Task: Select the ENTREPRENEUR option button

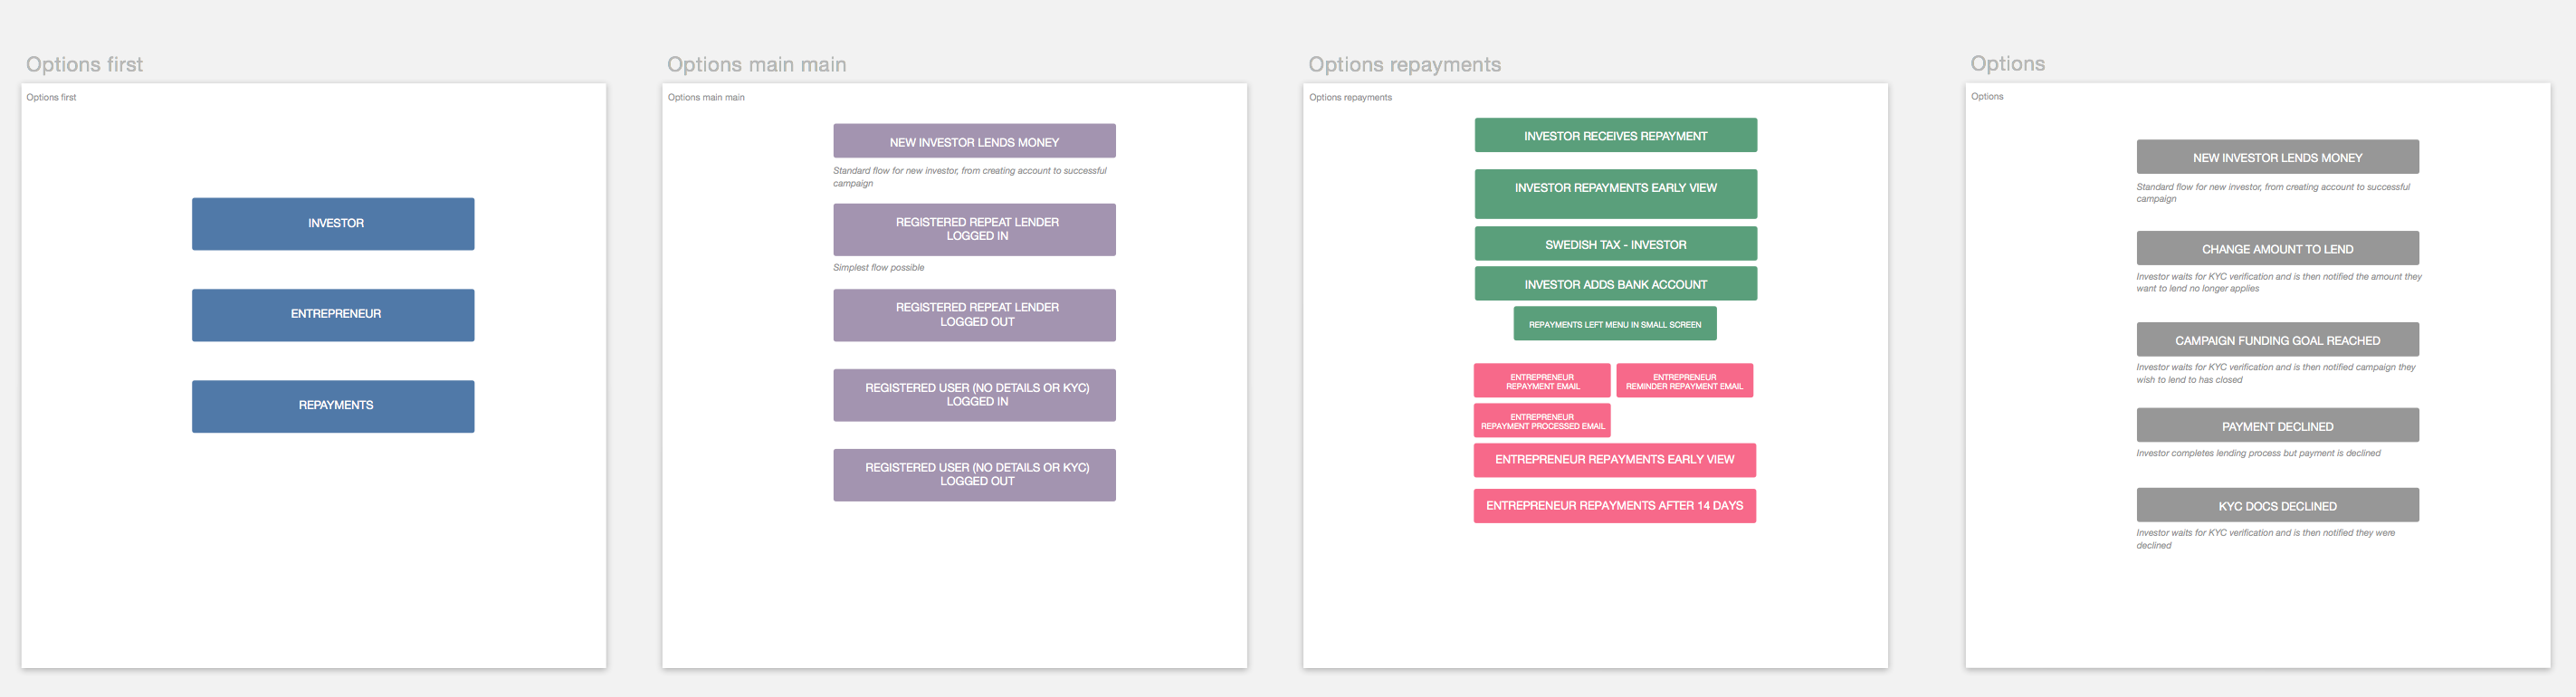Action: (x=333, y=314)
